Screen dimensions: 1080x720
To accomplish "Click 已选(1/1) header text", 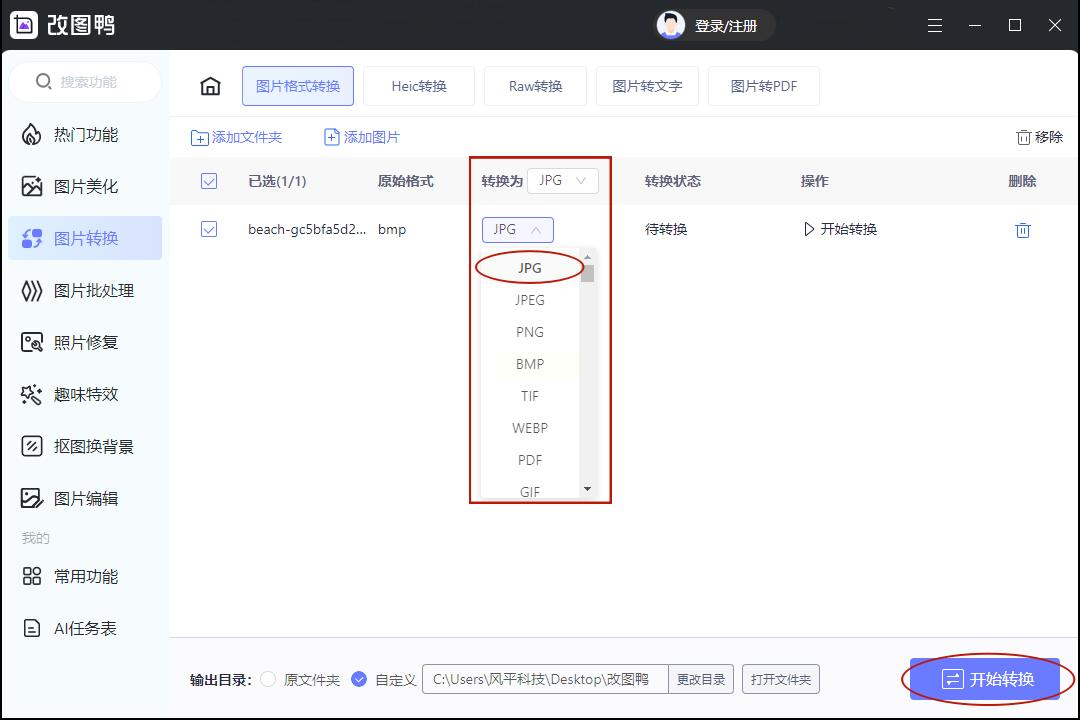I will (x=277, y=181).
